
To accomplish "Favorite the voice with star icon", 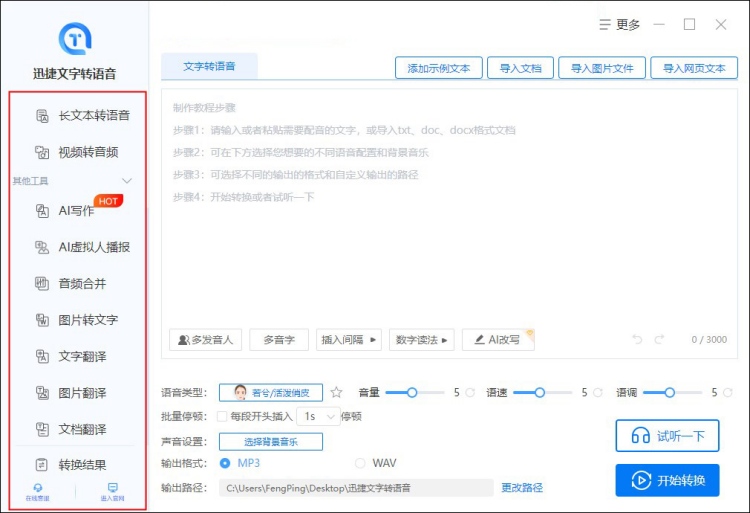I will coord(336,393).
